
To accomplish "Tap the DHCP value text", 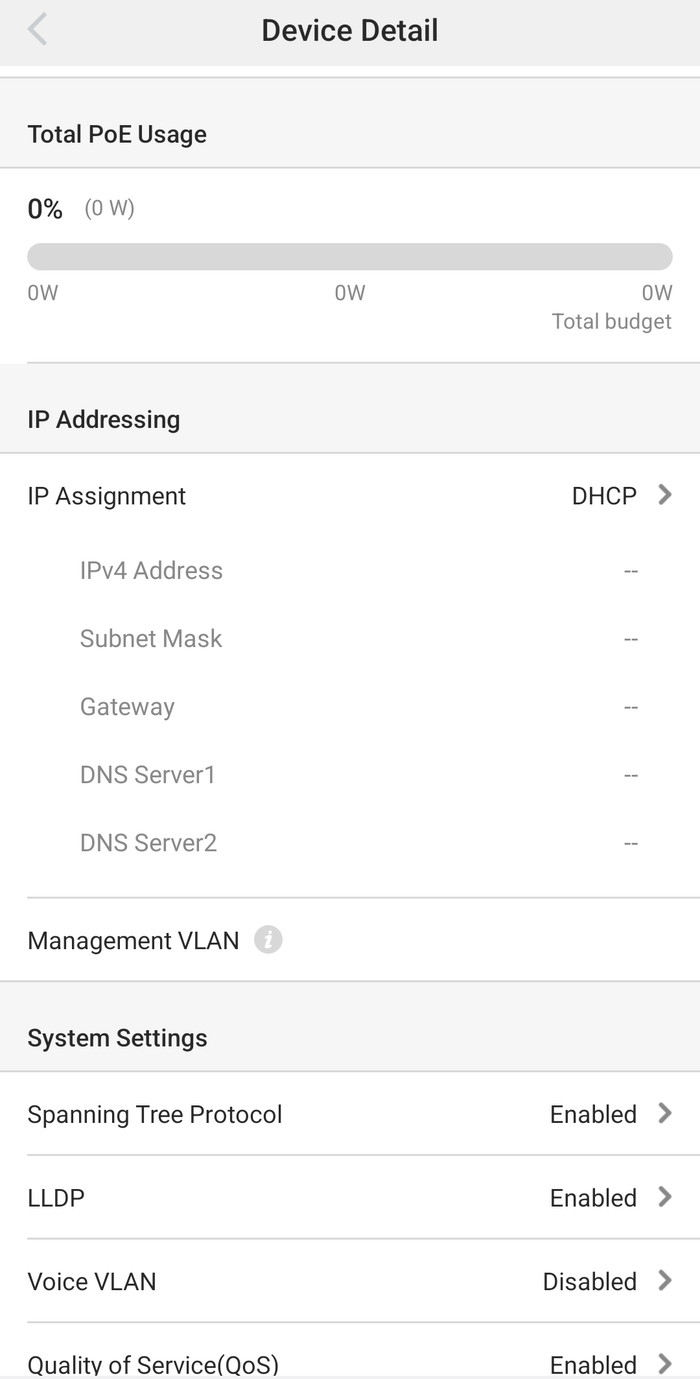I will [x=604, y=496].
